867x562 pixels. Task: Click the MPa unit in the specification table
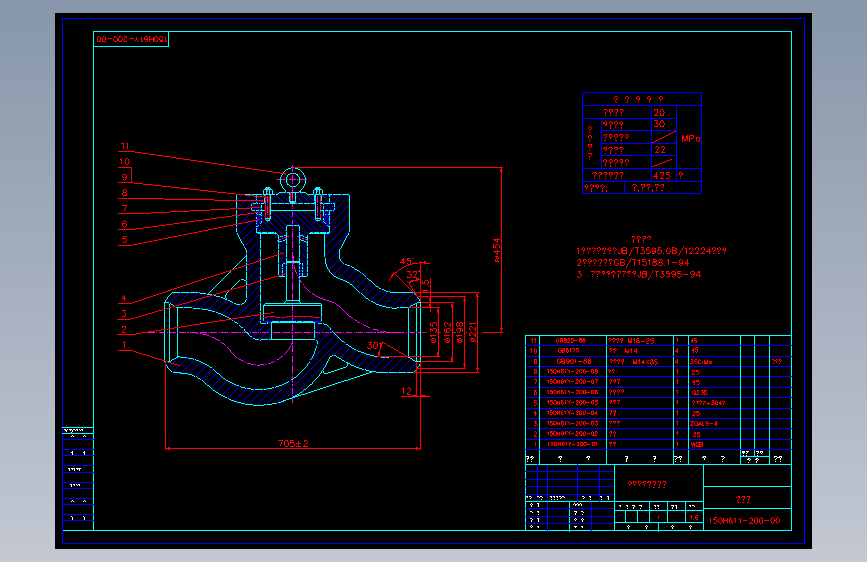coord(691,138)
